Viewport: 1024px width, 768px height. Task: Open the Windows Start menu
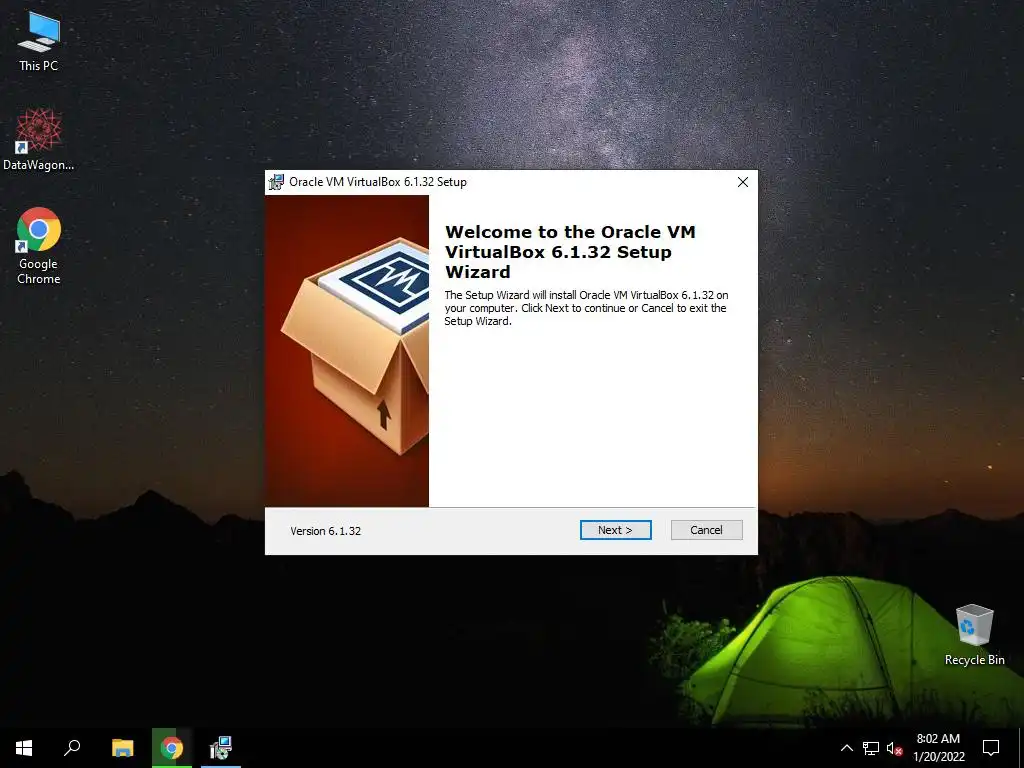click(24, 748)
